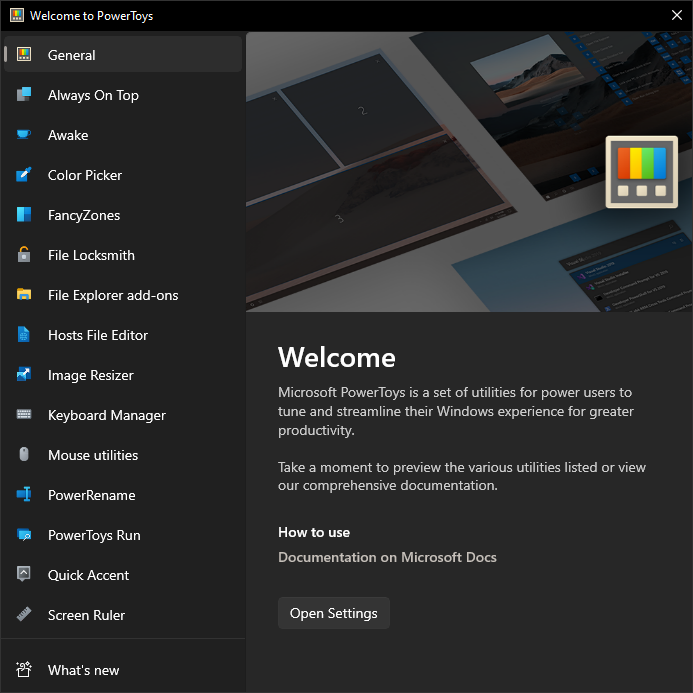The width and height of the screenshot is (693, 693).
Task: Click the File Explorer add-ons folder icon
Action: [24, 294]
